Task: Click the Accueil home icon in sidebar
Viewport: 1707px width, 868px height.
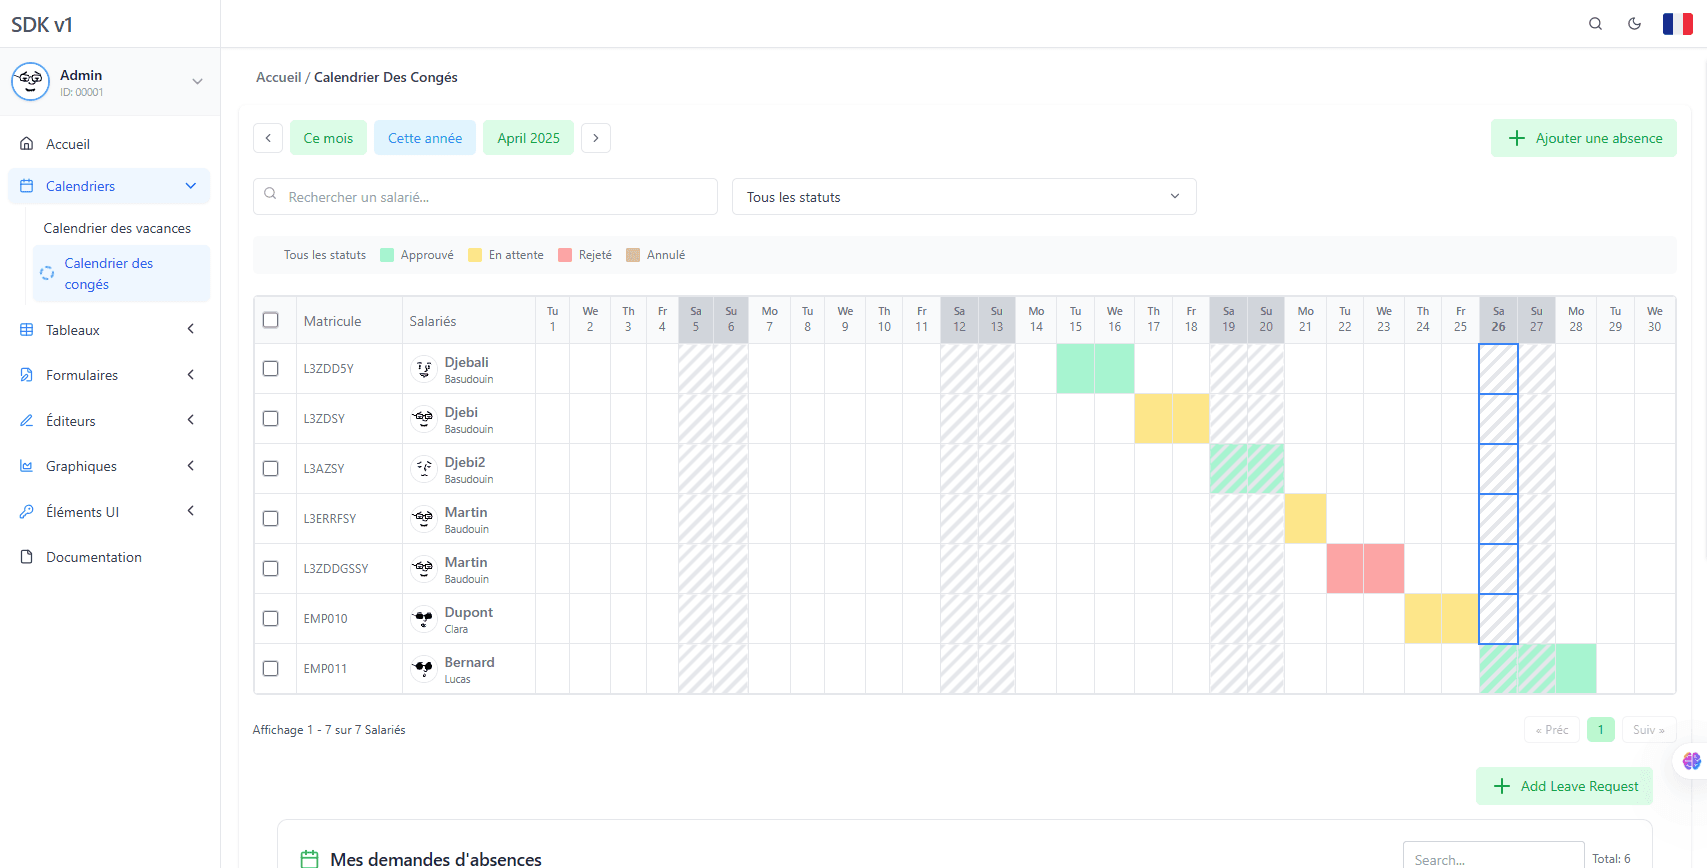Action: point(27,144)
